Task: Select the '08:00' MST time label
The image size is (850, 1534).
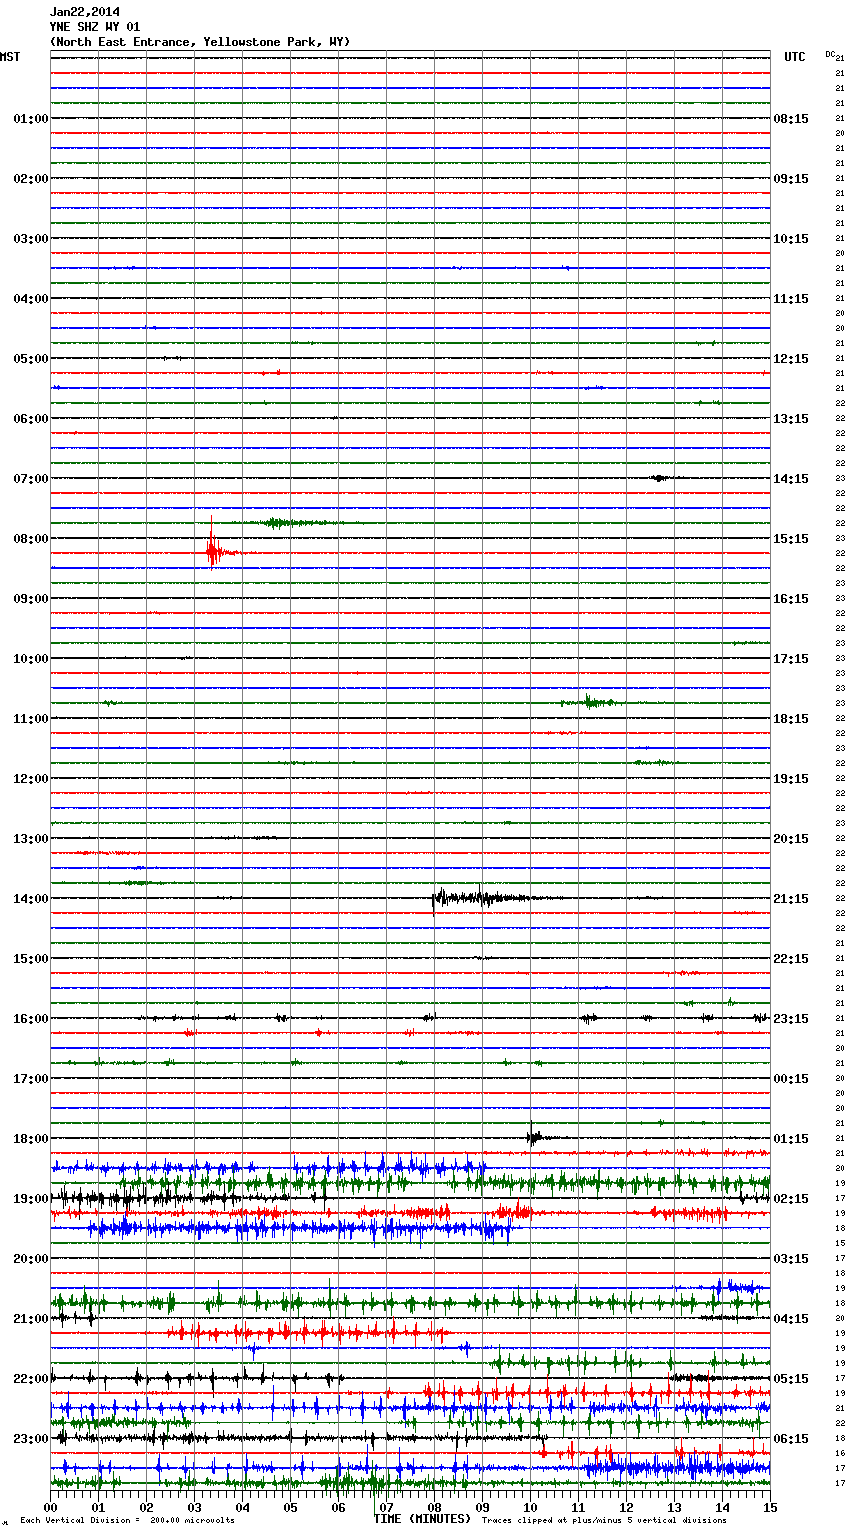Action: [x=31, y=539]
